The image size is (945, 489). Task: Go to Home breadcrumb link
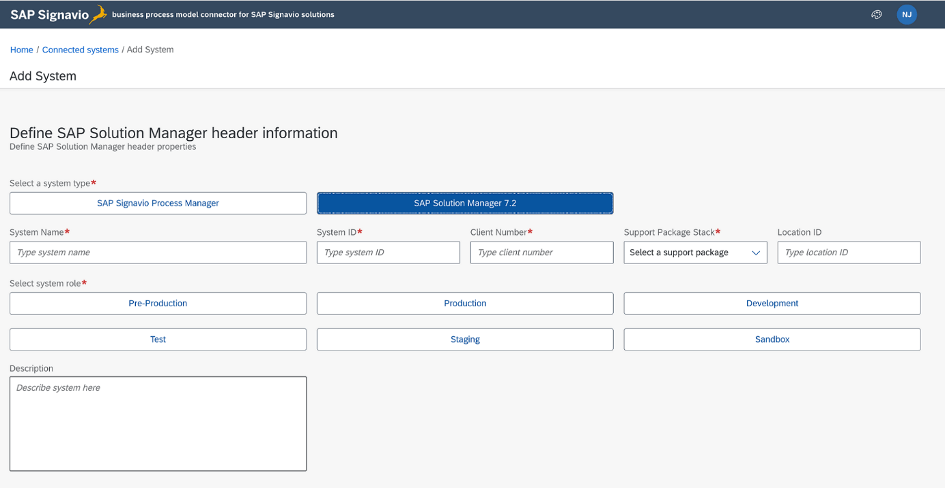point(22,50)
